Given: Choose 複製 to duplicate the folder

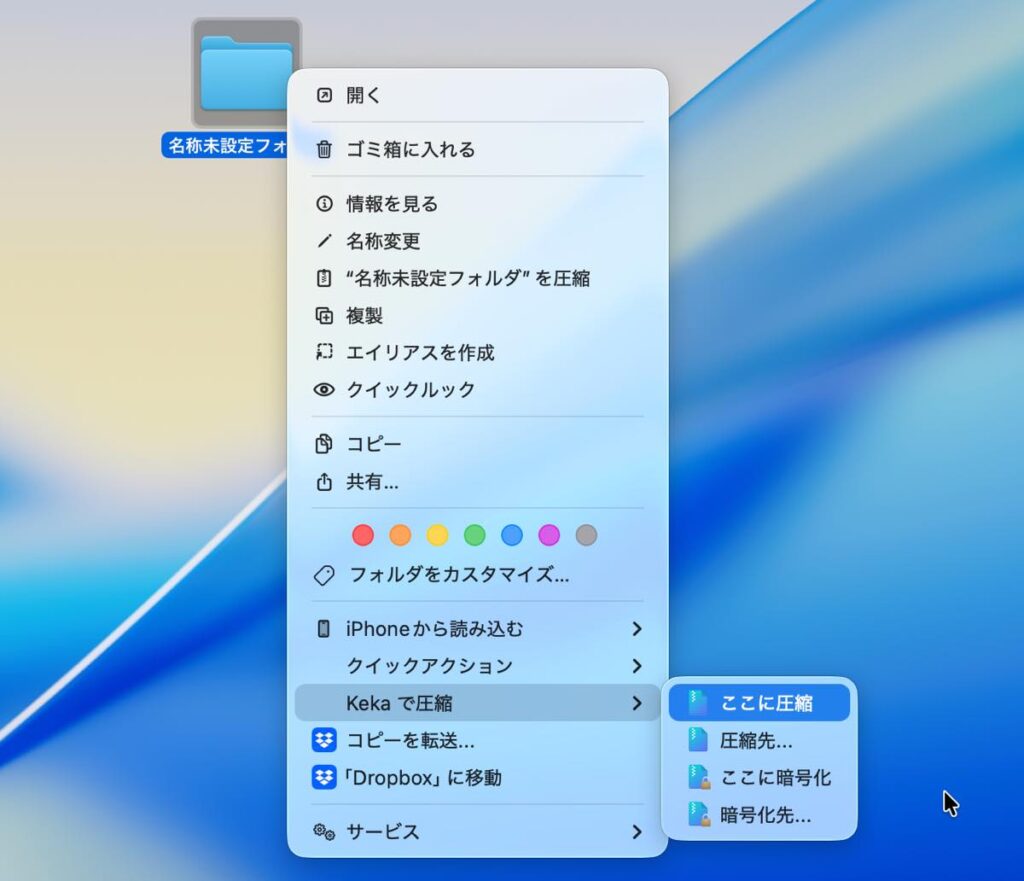Looking at the screenshot, I should tap(364, 316).
